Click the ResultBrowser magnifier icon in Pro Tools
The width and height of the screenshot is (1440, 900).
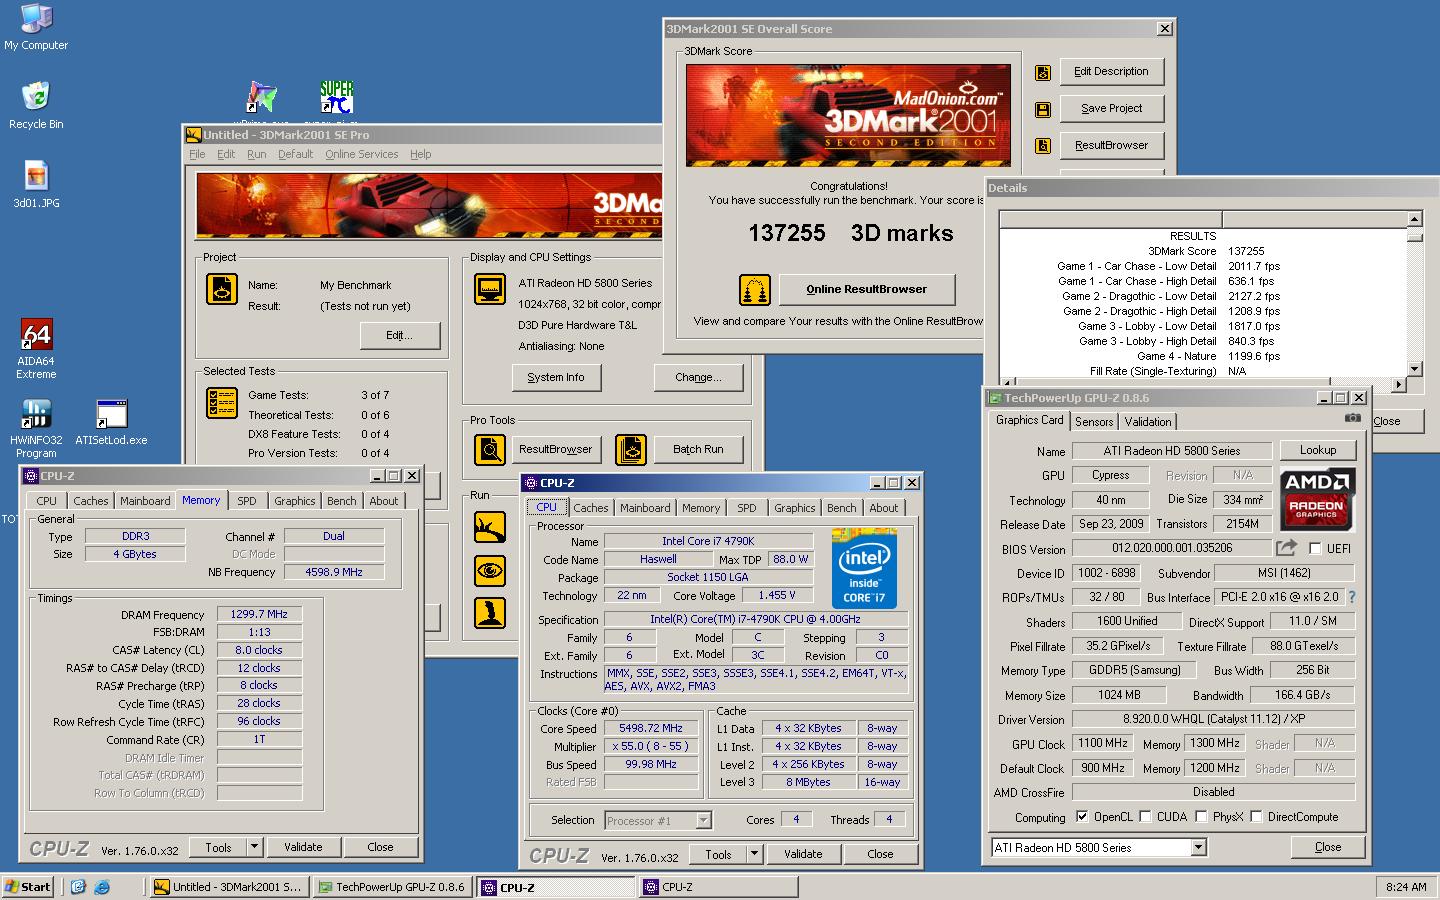click(x=490, y=450)
